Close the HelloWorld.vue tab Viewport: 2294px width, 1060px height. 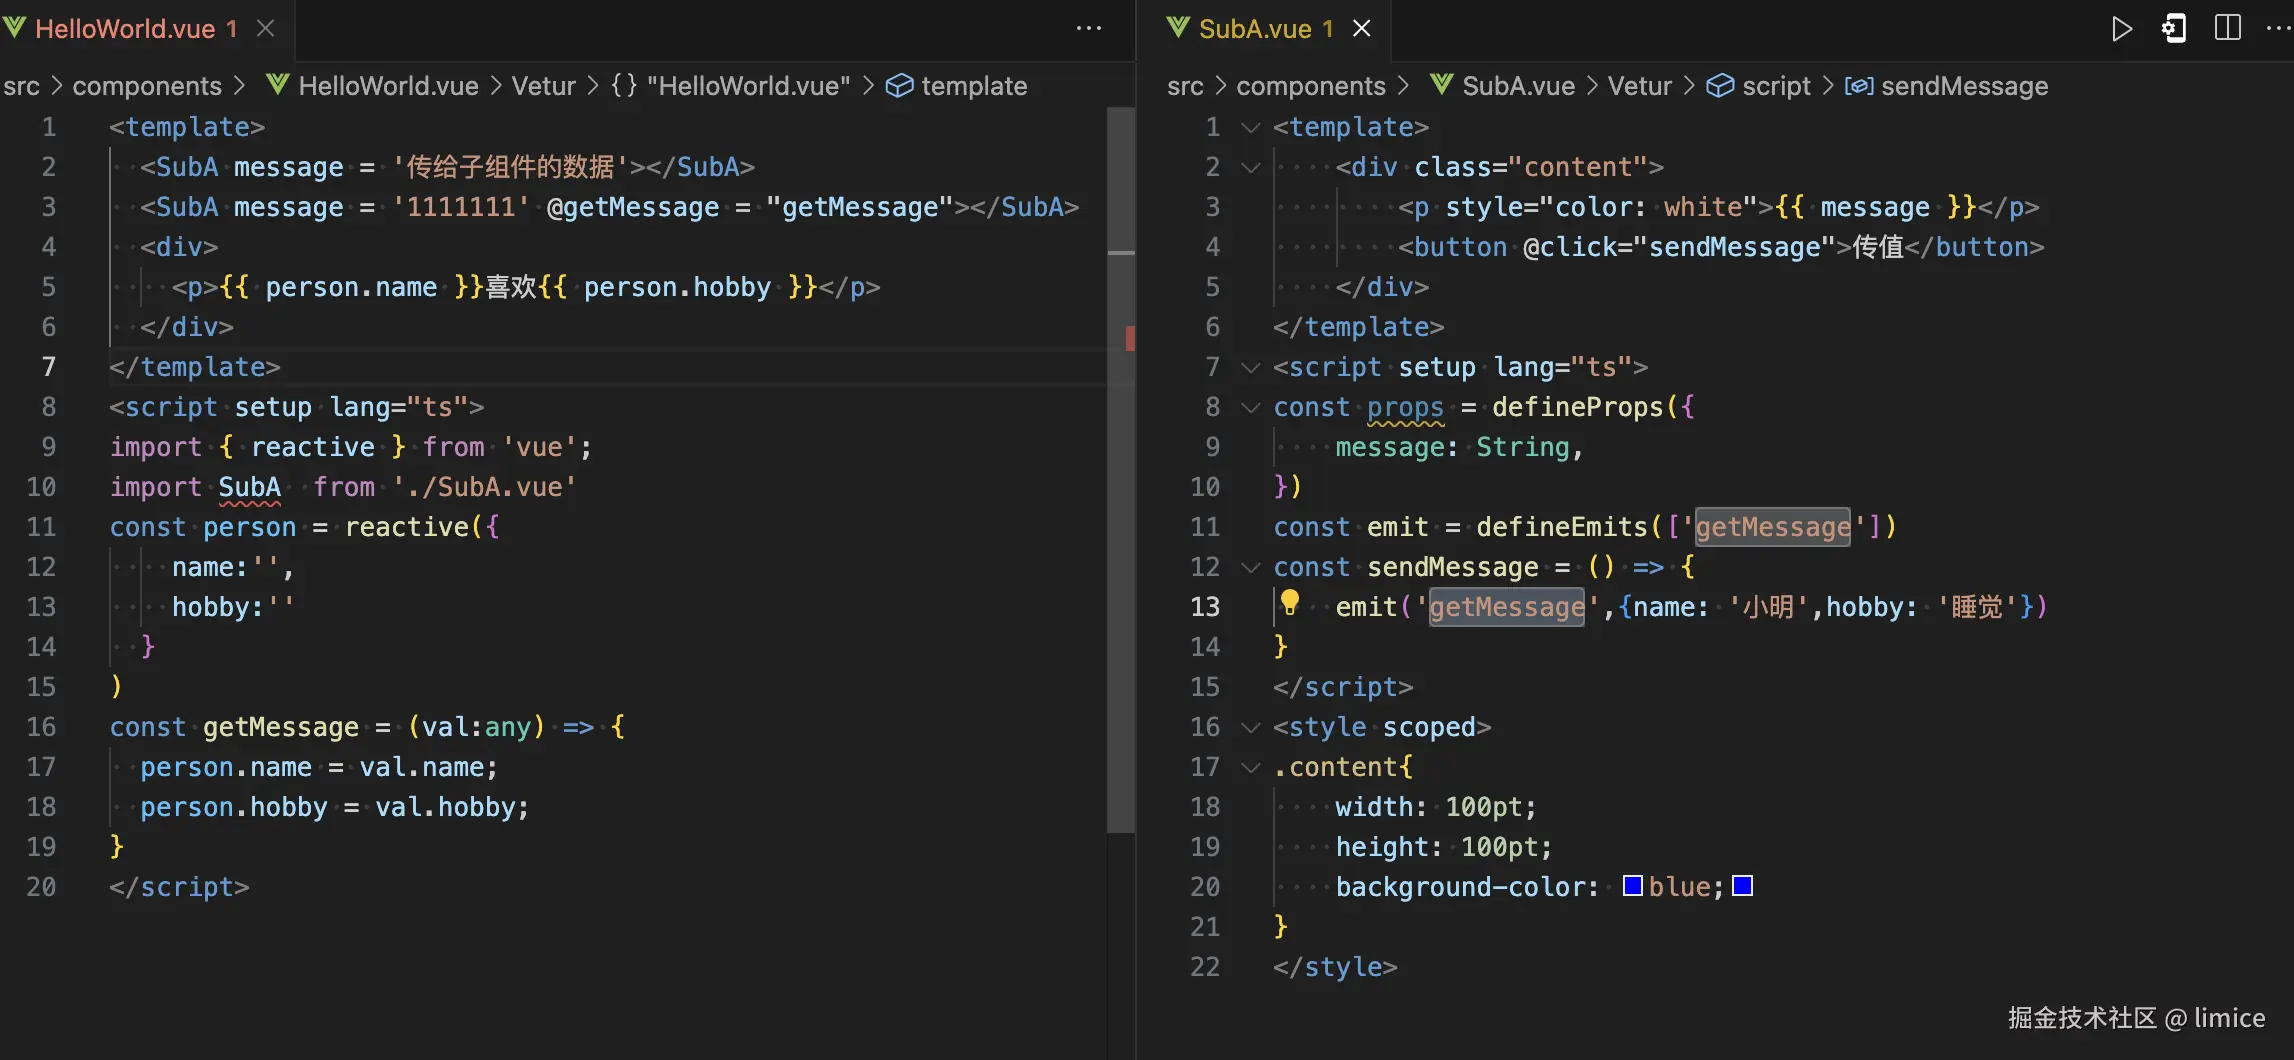click(266, 29)
